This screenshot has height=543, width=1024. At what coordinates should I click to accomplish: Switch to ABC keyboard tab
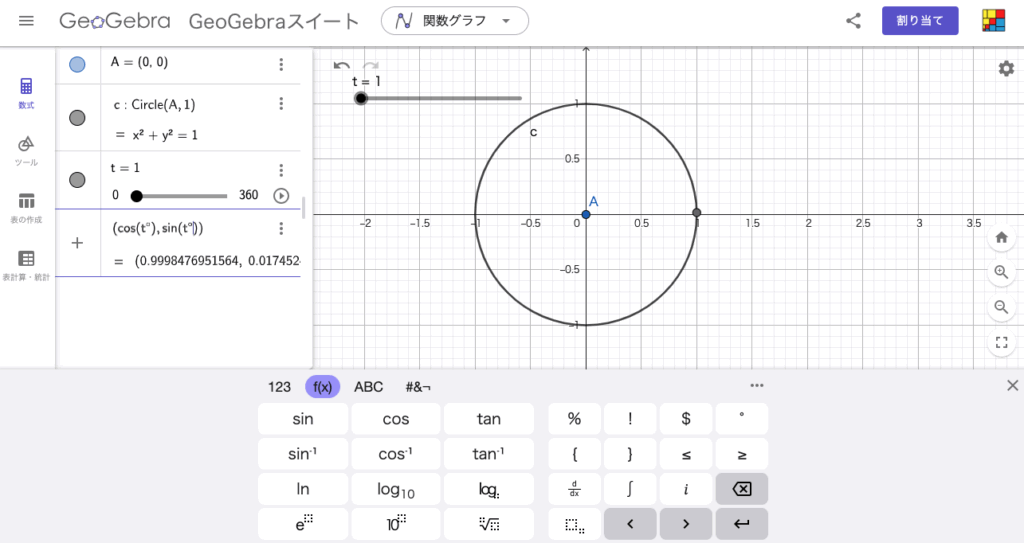(368, 387)
